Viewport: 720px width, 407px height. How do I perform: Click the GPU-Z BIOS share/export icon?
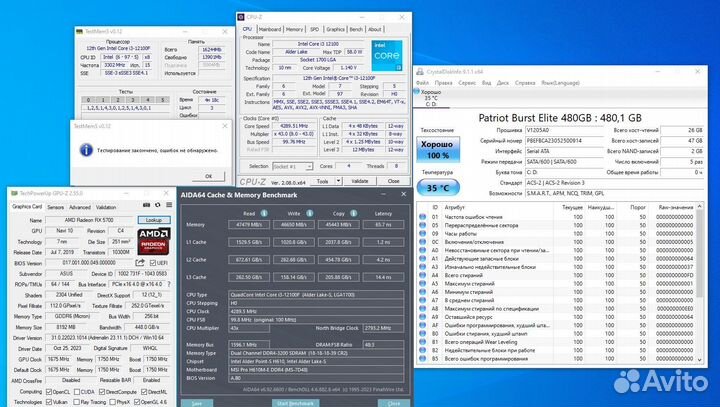(x=140, y=263)
